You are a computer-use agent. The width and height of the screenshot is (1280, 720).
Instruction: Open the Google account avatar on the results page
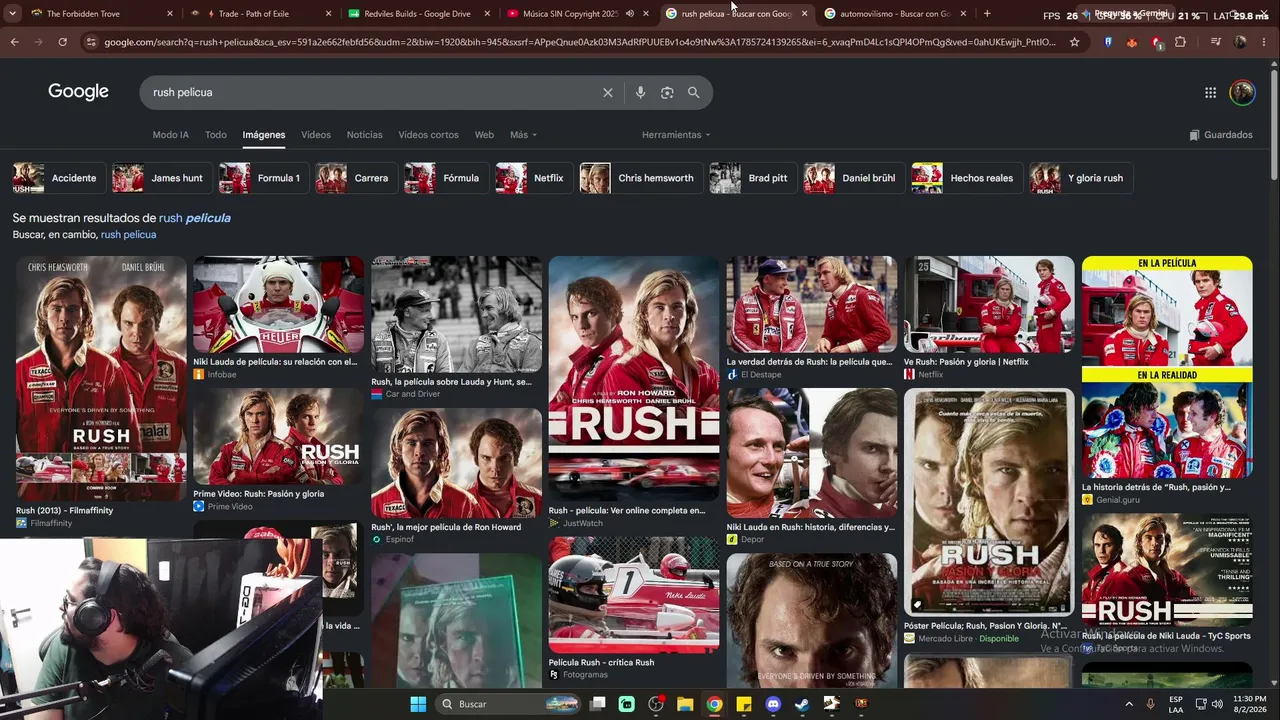click(x=1242, y=92)
